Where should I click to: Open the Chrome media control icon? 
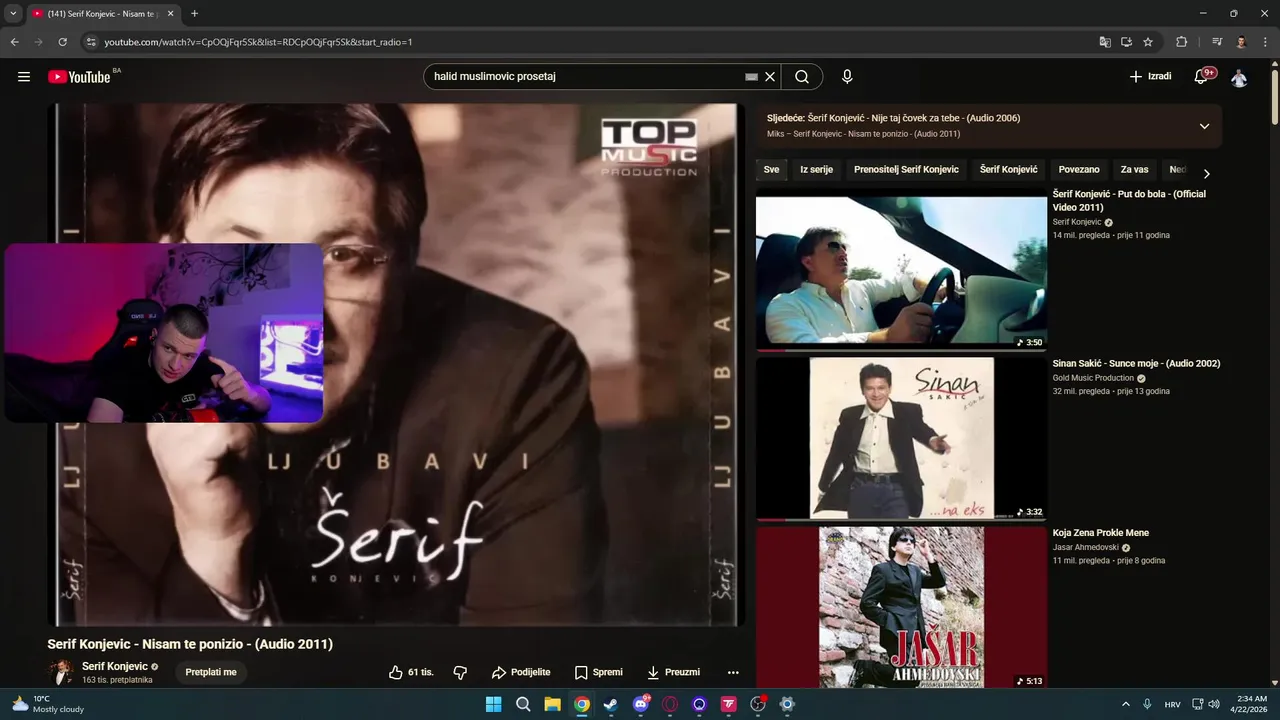click(x=1217, y=42)
